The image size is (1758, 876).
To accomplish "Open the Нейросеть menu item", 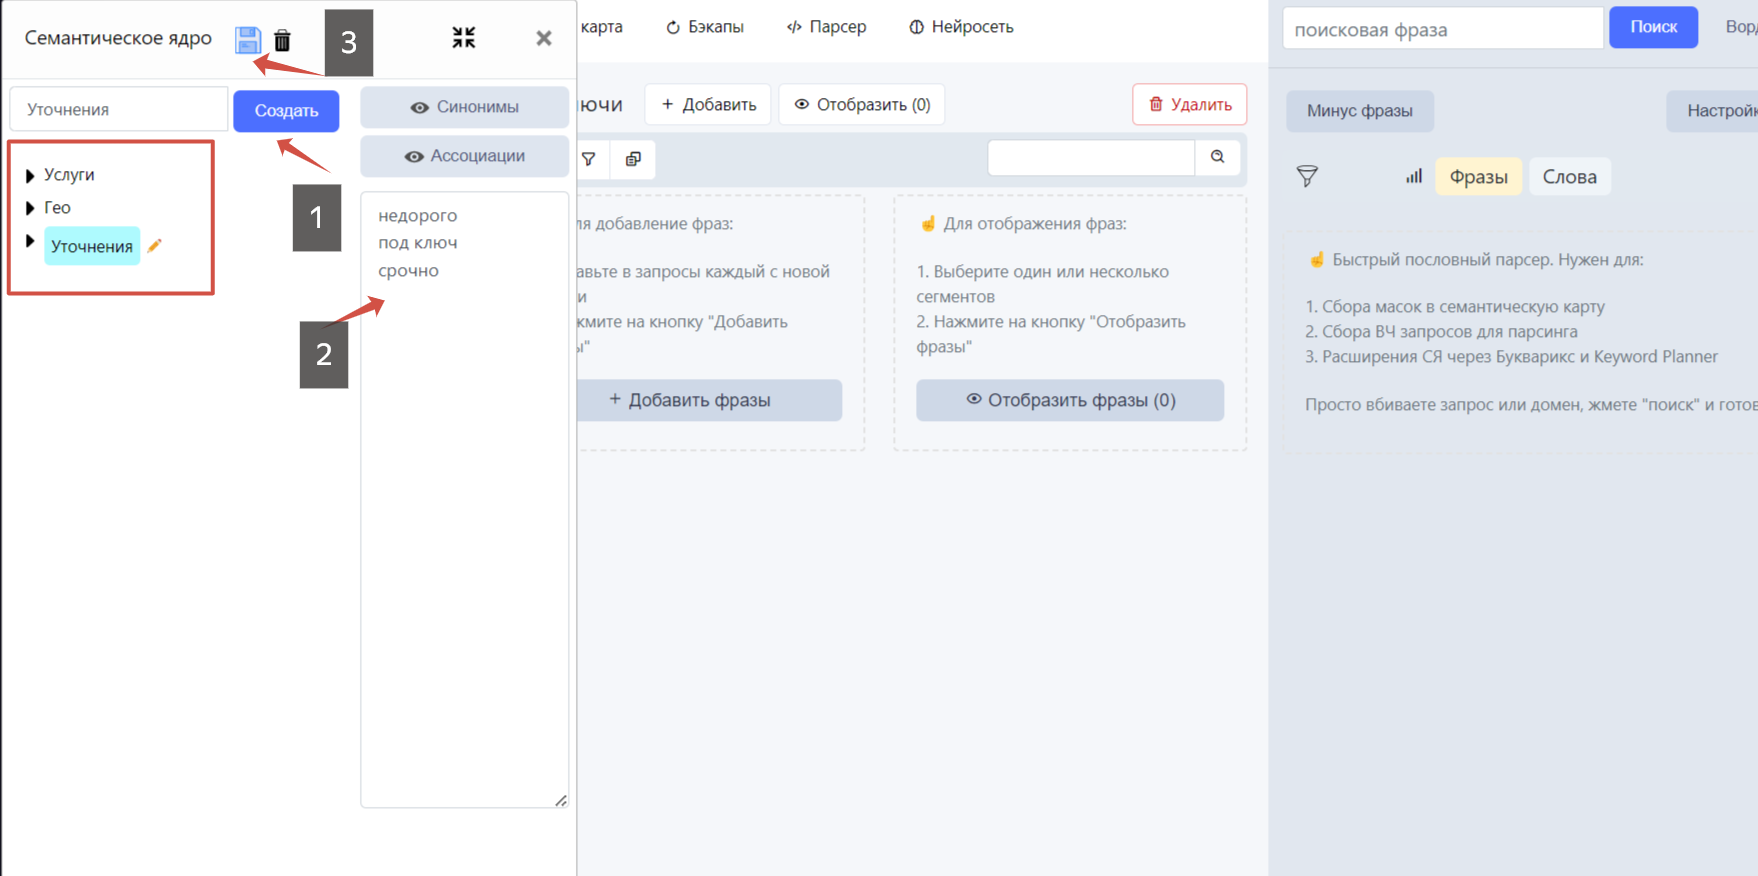I will point(961,27).
